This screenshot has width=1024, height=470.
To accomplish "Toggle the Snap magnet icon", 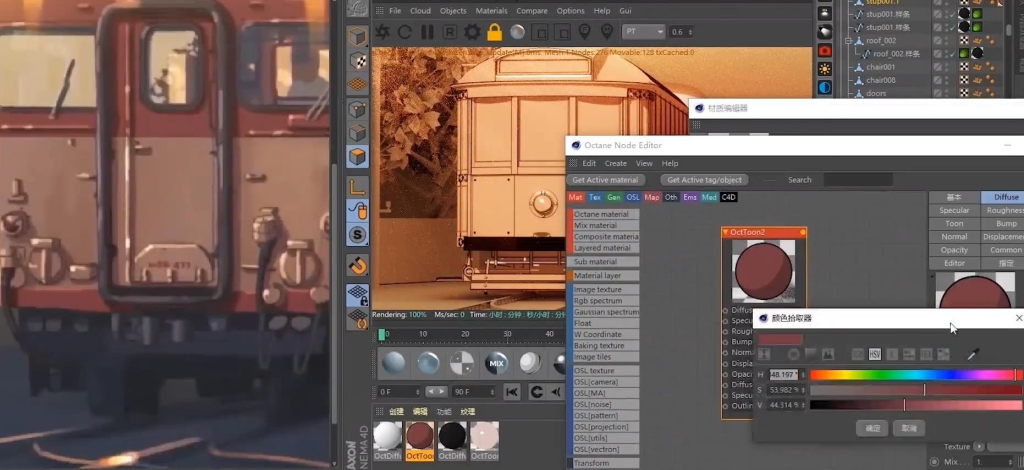I will [x=357, y=265].
